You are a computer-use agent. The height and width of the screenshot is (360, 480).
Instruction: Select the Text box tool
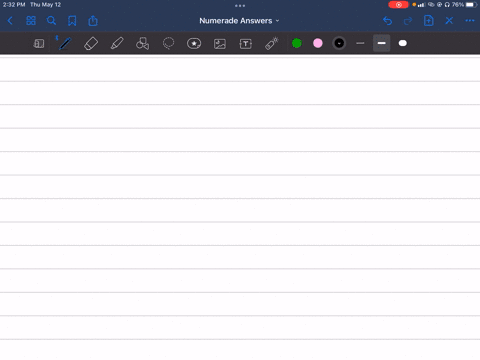(246, 44)
